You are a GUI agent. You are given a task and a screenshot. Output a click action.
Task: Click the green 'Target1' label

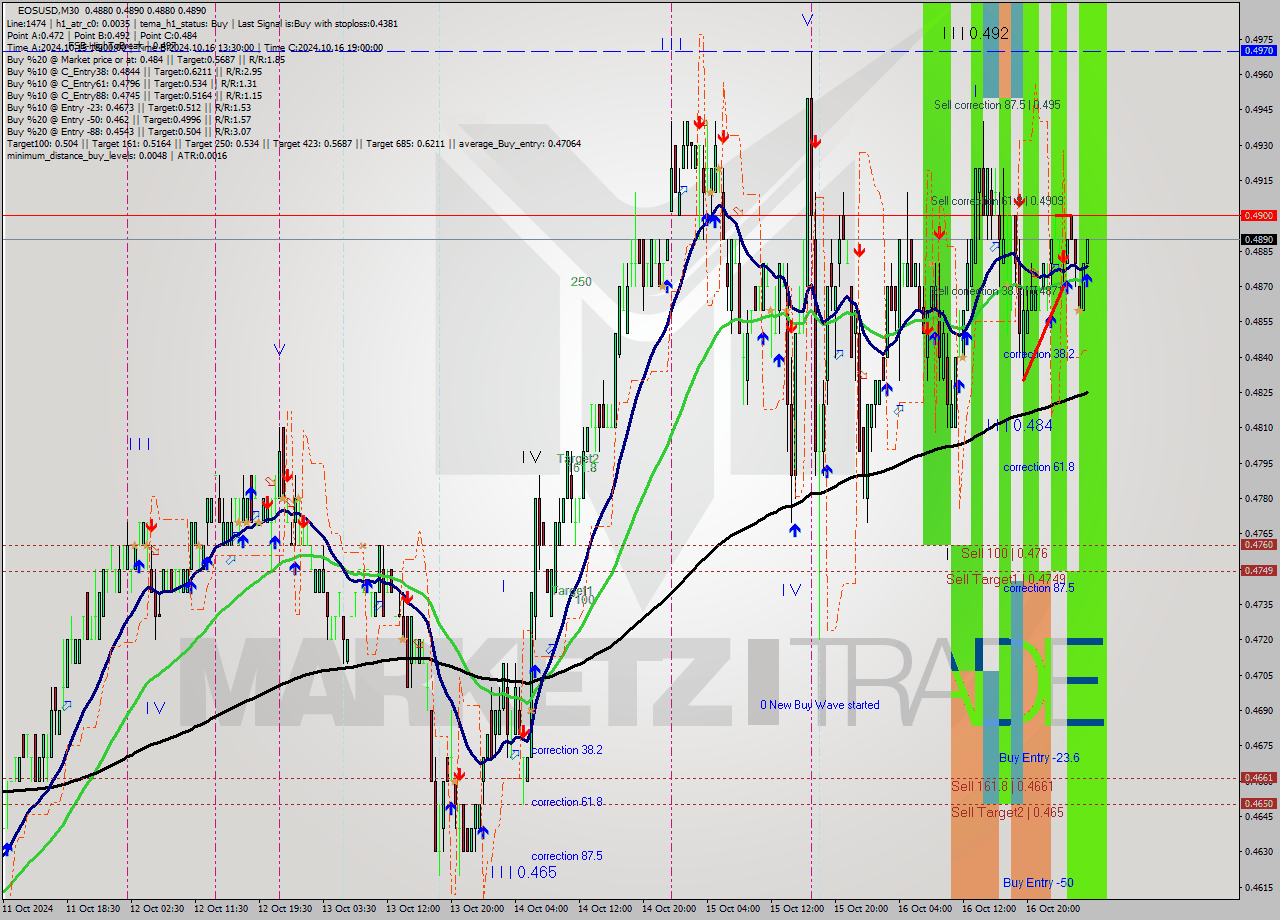pos(572,591)
